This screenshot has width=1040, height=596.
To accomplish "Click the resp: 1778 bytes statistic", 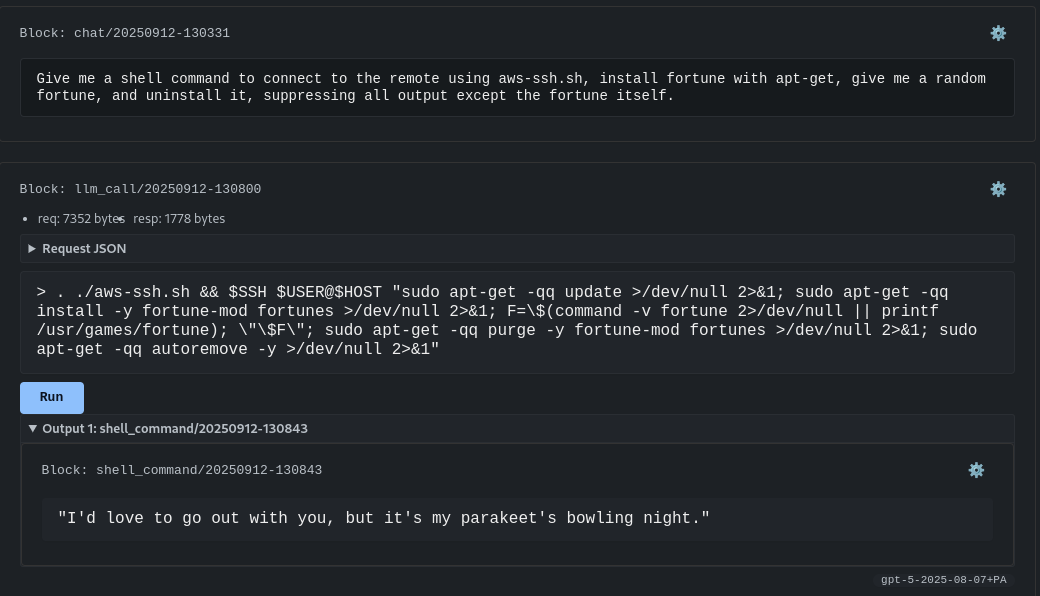I will [x=180, y=218].
